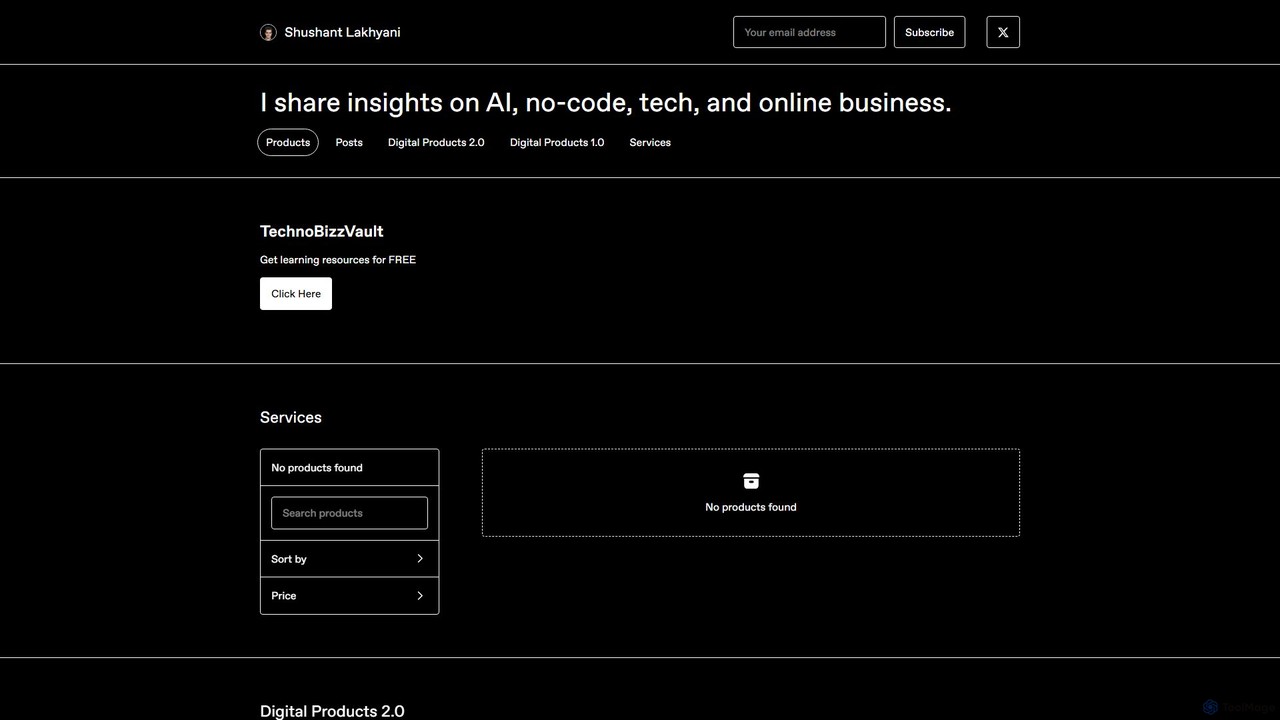Click Shushant Lakhyani's avatar picture
Viewport: 1280px width, 720px height.
[268, 32]
